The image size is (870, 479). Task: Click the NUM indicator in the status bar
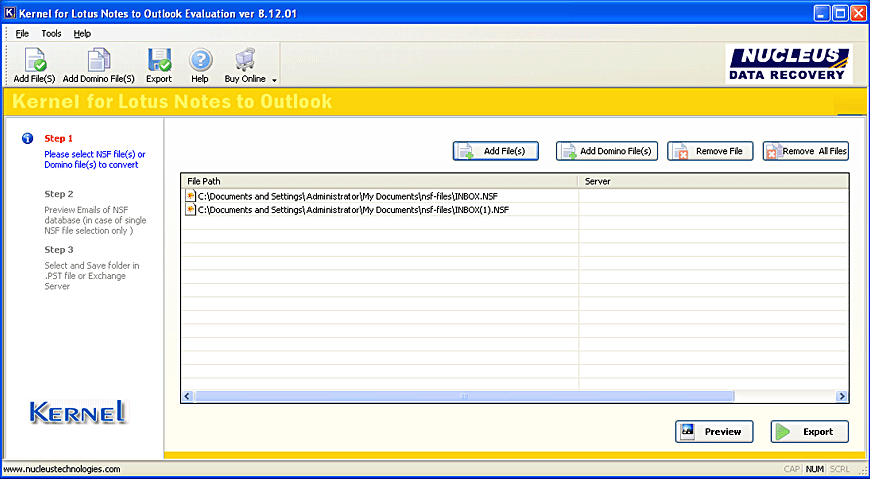[x=815, y=469]
